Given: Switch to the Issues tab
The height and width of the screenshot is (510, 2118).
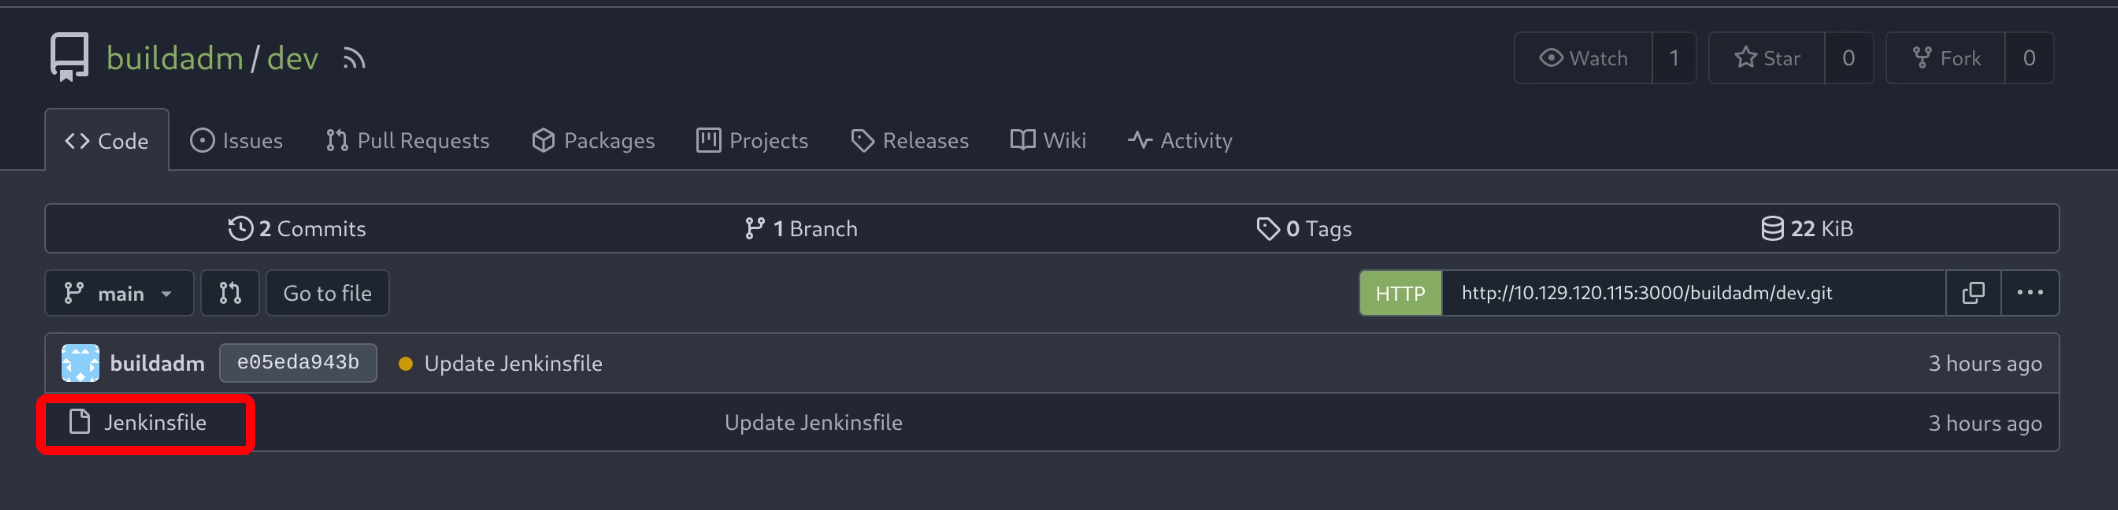Looking at the screenshot, I should 237,141.
